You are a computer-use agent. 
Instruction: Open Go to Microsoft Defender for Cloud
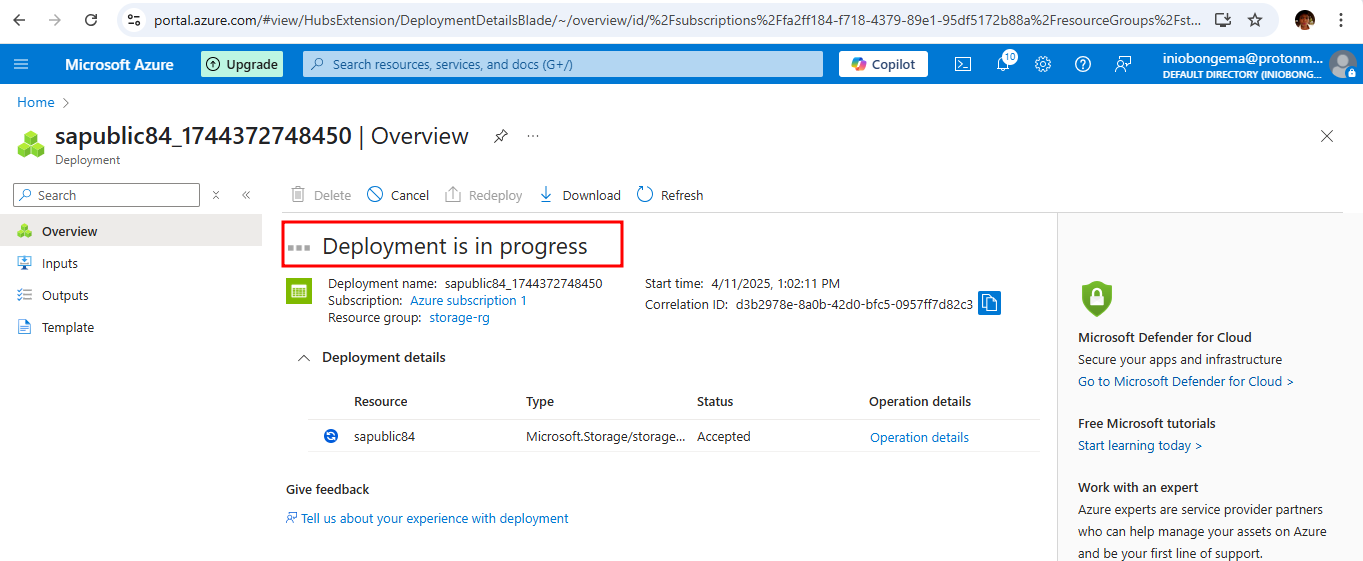click(1185, 381)
